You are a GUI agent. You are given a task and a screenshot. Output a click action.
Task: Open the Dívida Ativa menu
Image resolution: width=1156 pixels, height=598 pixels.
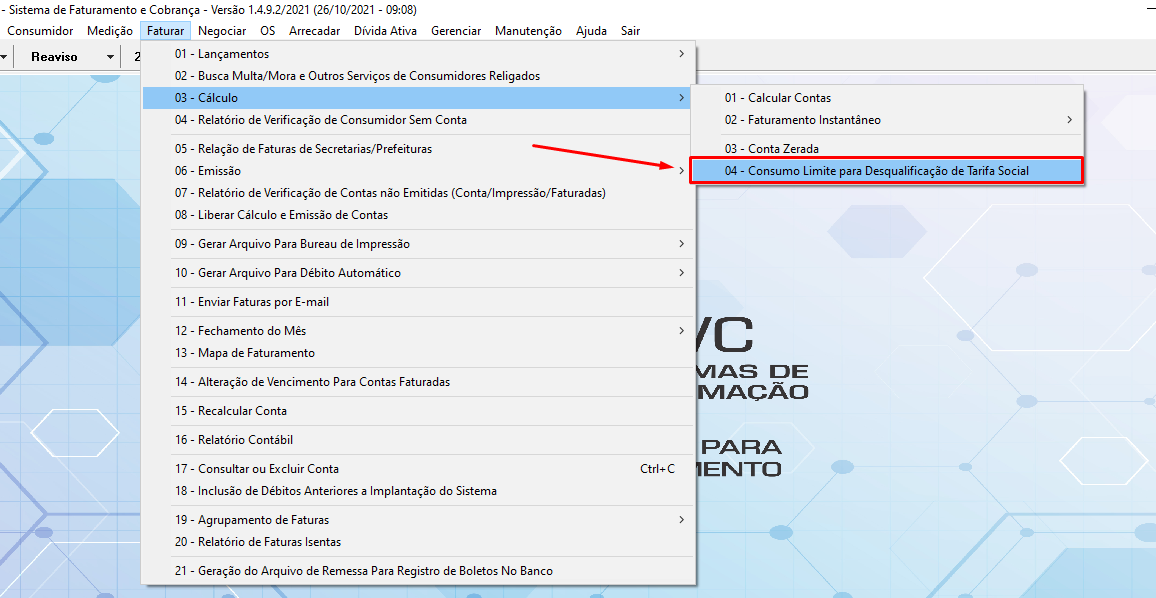click(x=385, y=31)
